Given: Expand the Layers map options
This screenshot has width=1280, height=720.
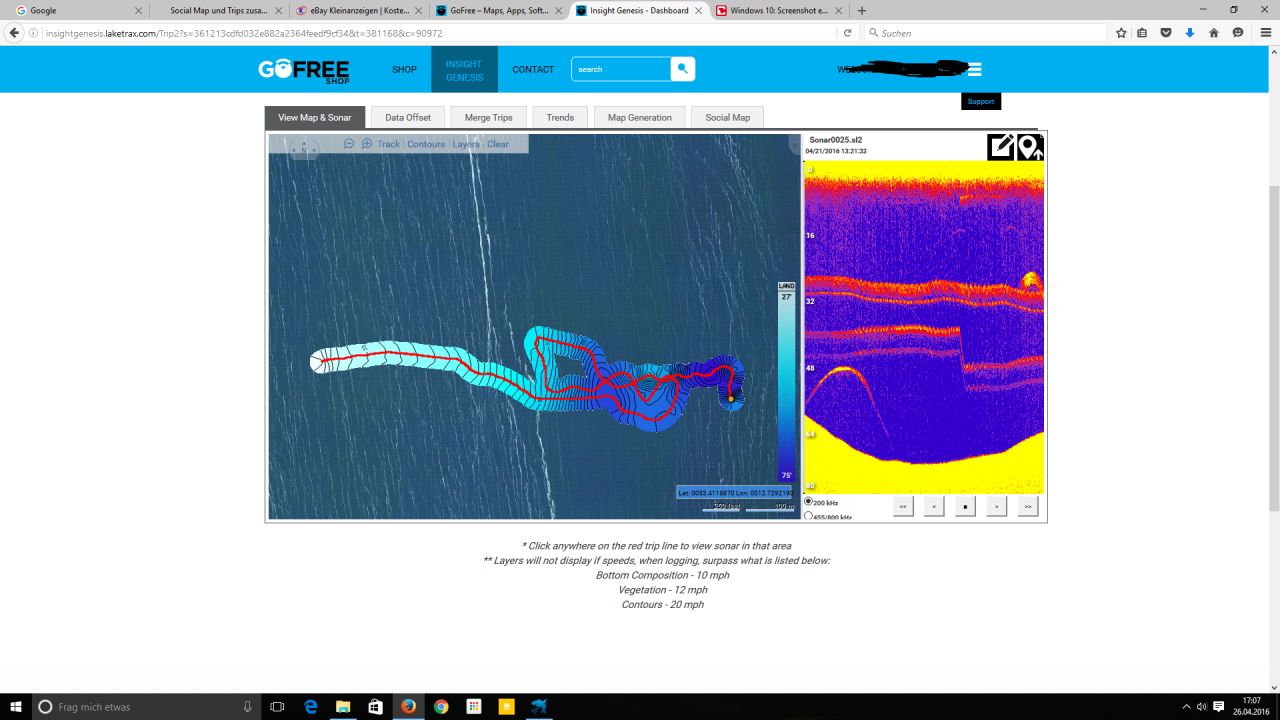Looking at the screenshot, I should (466, 144).
